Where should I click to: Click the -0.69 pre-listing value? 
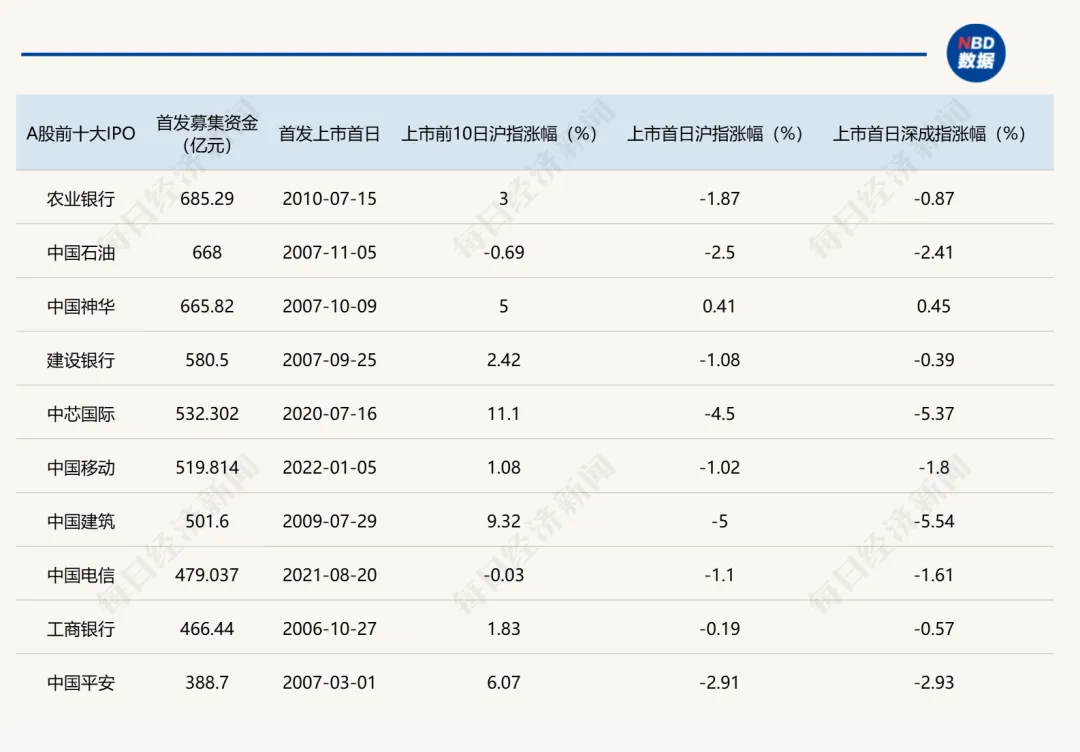coord(503,253)
